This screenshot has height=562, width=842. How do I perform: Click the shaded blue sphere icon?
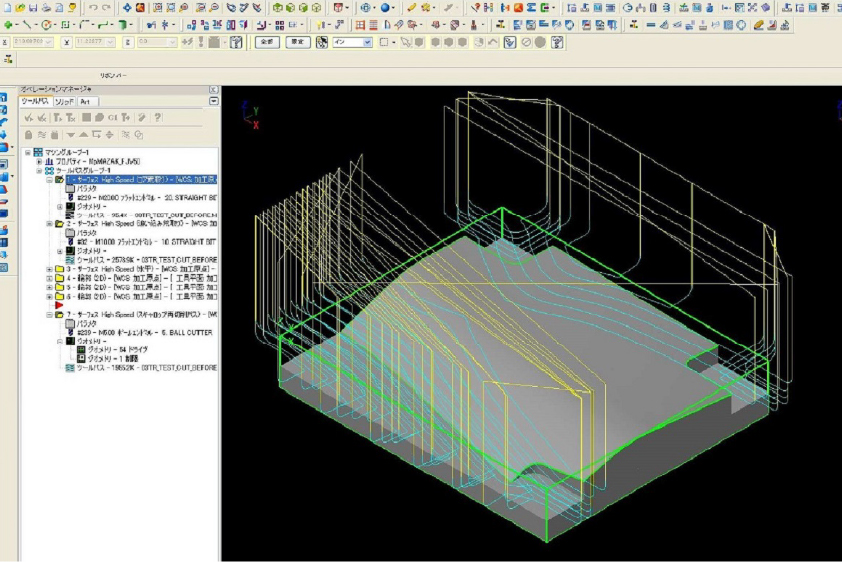(385, 7)
